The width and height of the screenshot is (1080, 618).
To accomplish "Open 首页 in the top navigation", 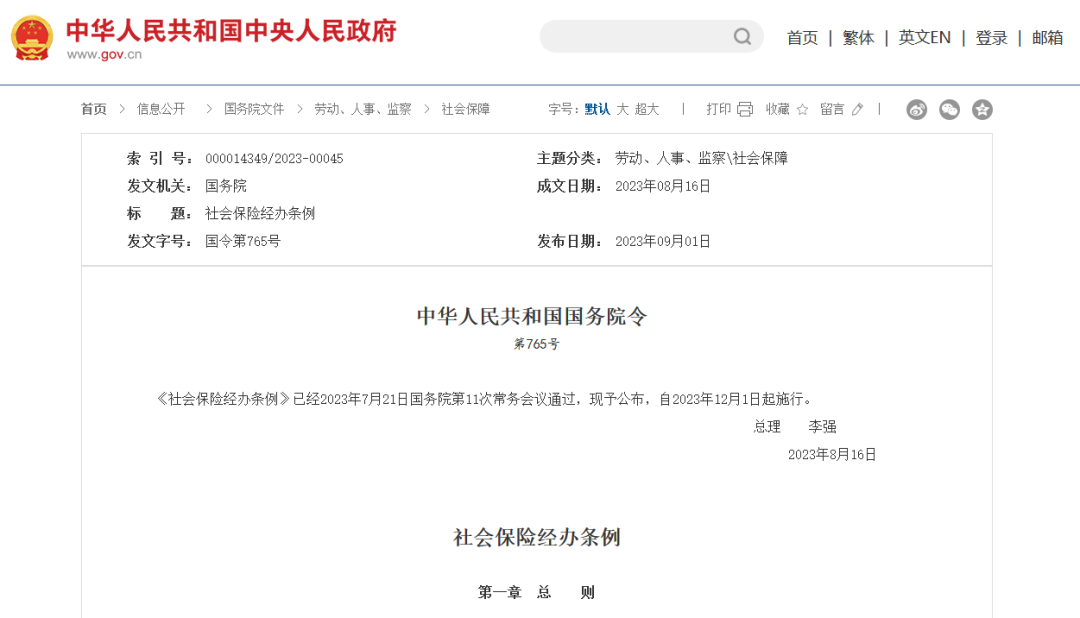I will pyautogui.click(x=802, y=38).
